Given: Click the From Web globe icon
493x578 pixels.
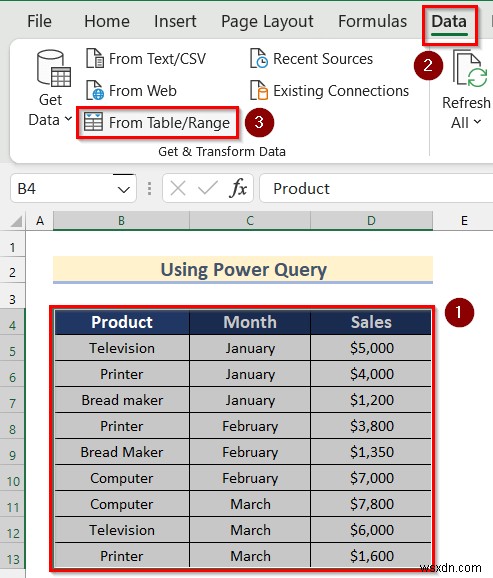Looking at the screenshot, I should [x=95, y=91].
